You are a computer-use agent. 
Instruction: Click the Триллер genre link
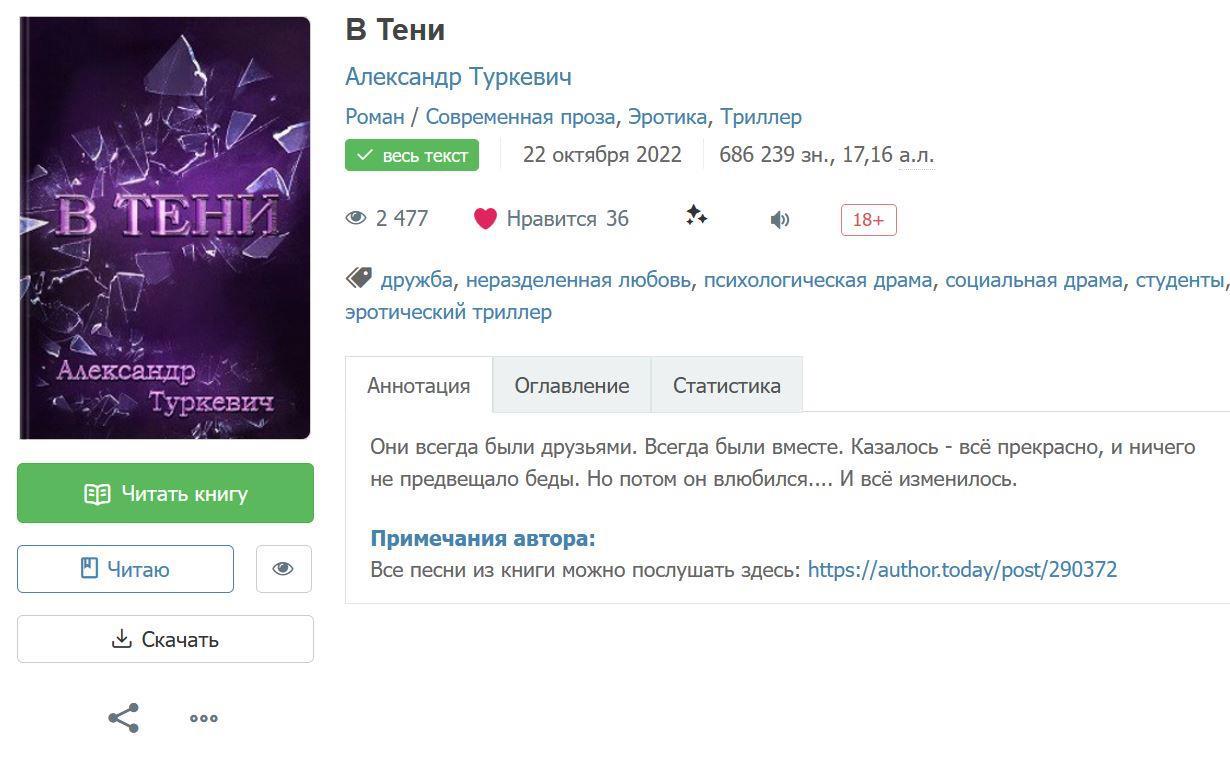760,117
